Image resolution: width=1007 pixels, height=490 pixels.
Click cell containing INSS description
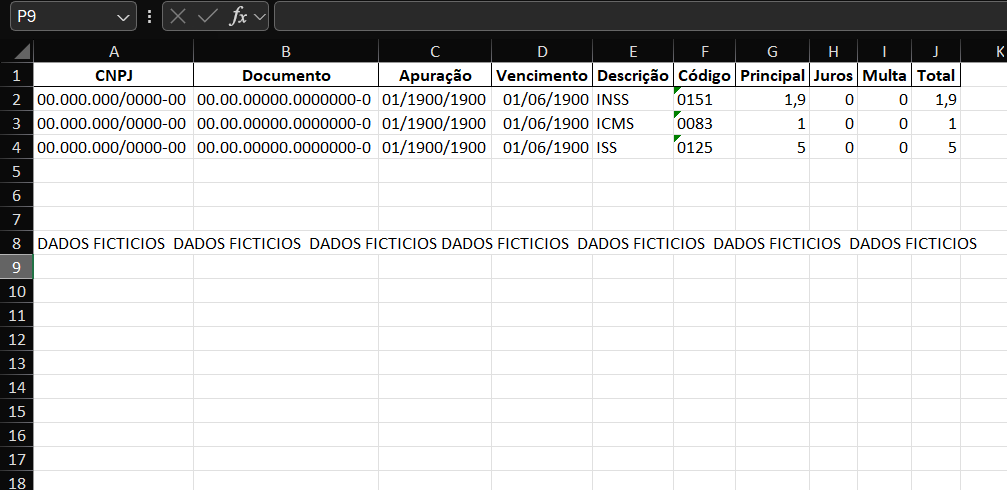point(632,99)
